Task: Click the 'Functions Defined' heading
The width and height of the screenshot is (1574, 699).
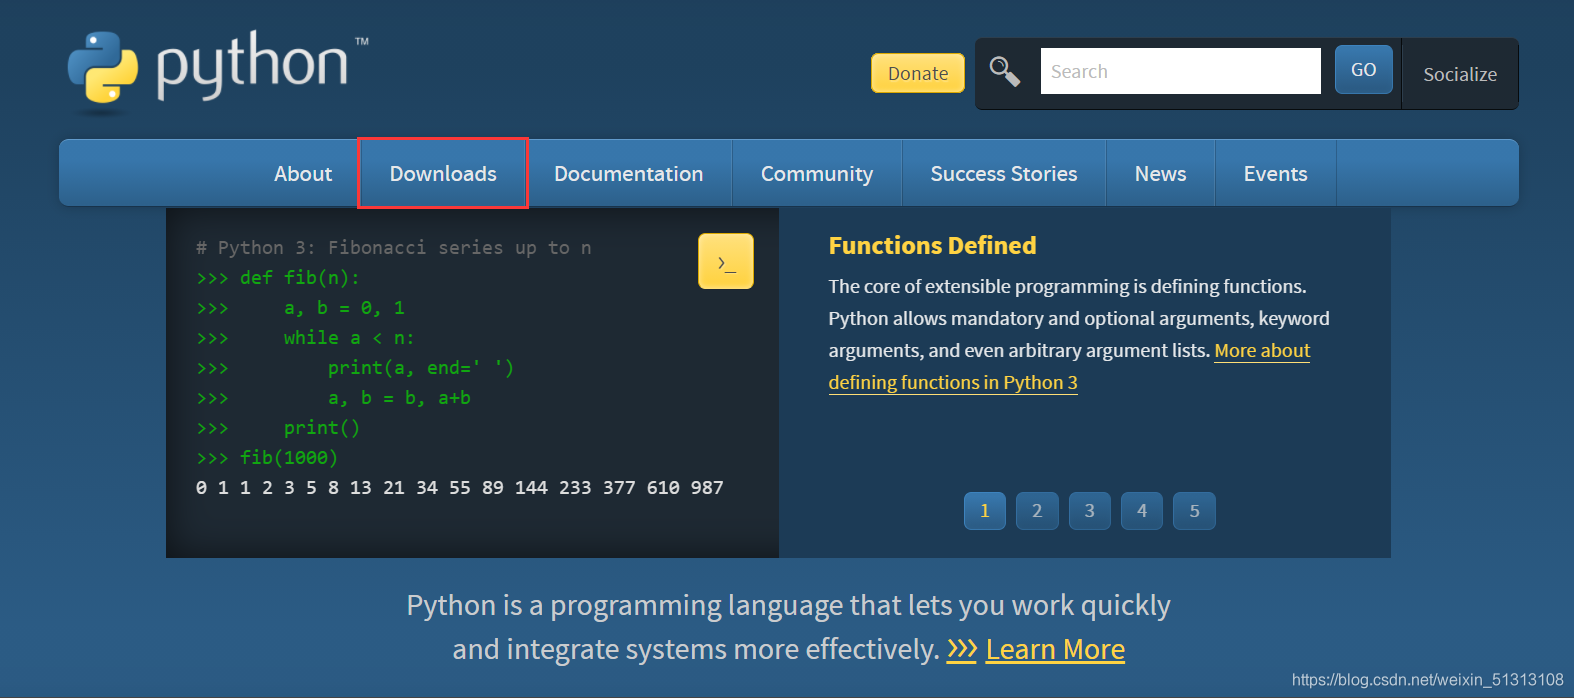Action: pyautogui.click(x=932, y=246)
